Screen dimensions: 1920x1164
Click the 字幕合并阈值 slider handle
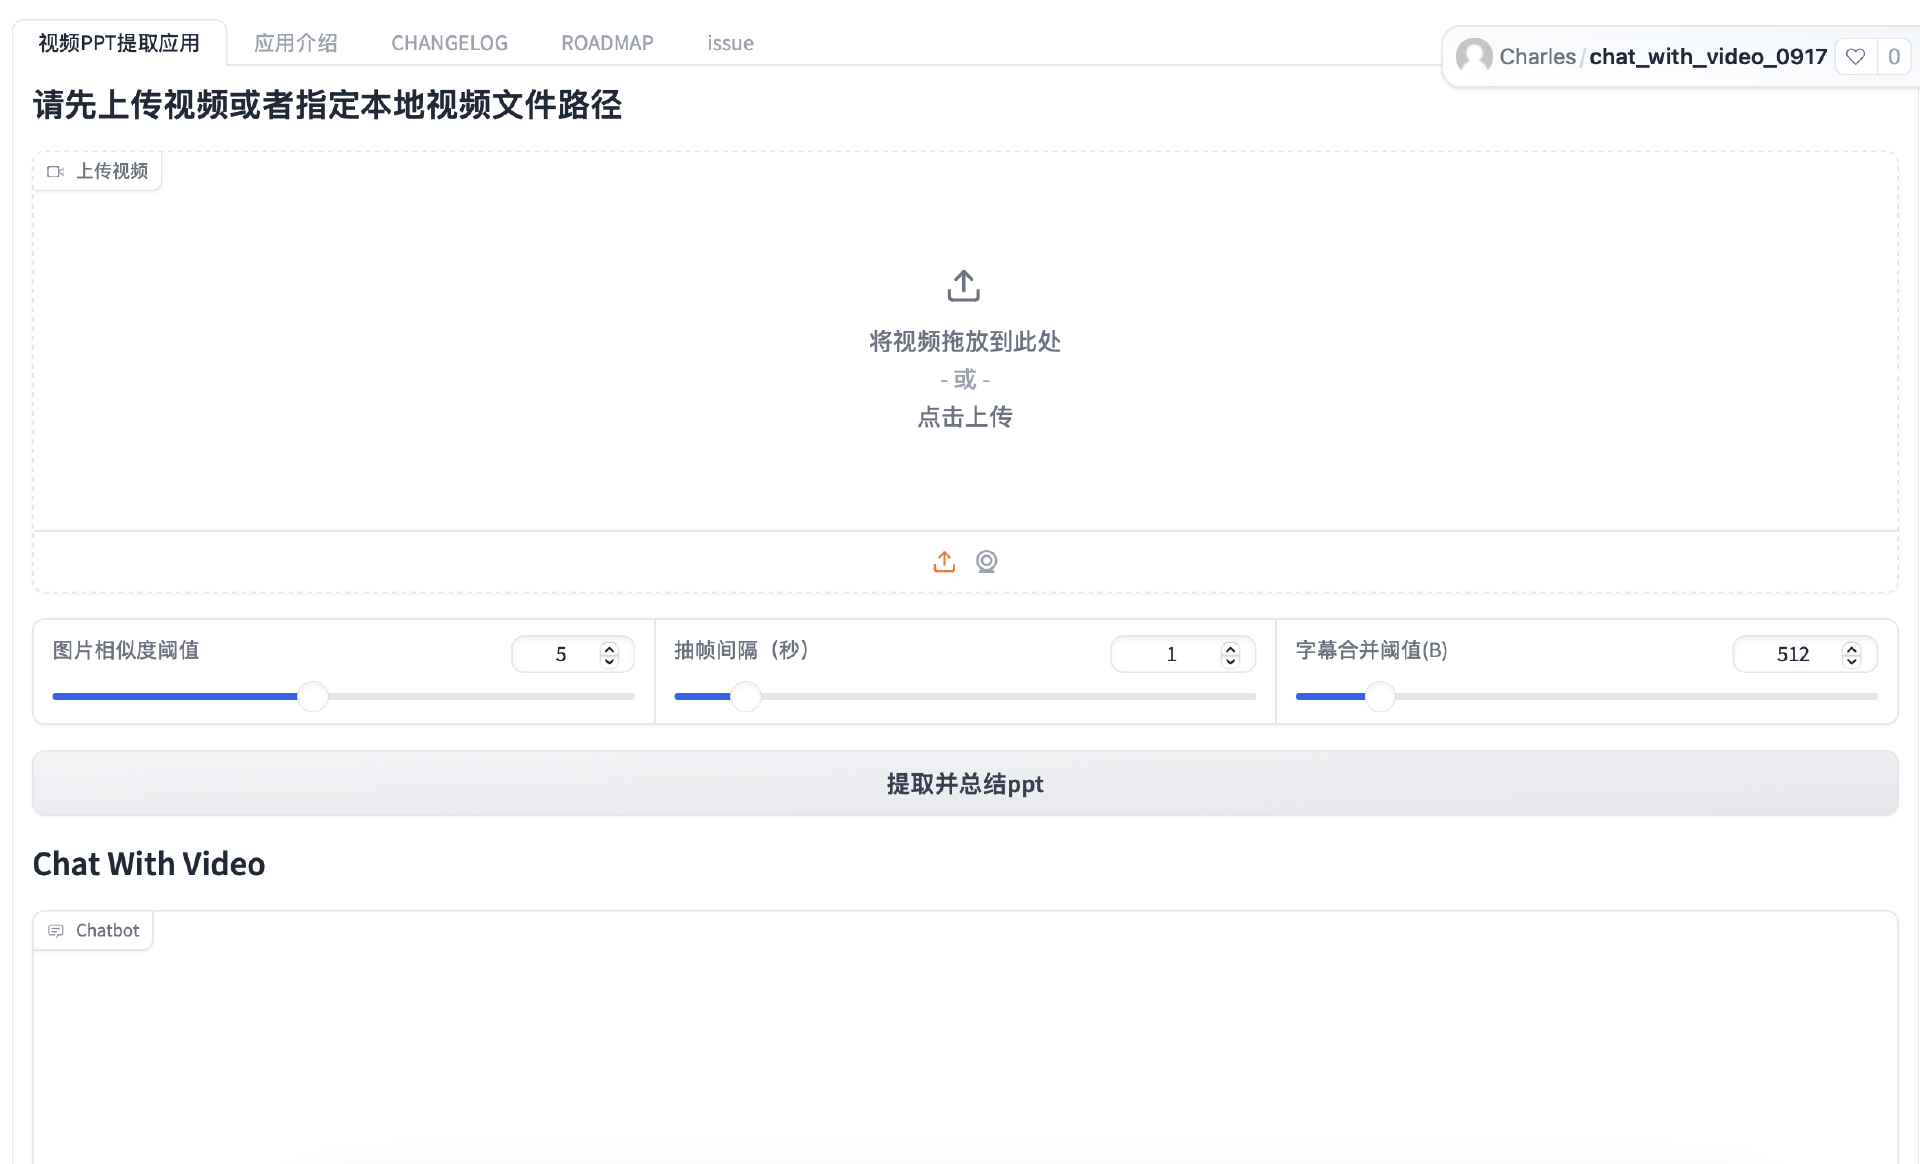point(1380,696)
